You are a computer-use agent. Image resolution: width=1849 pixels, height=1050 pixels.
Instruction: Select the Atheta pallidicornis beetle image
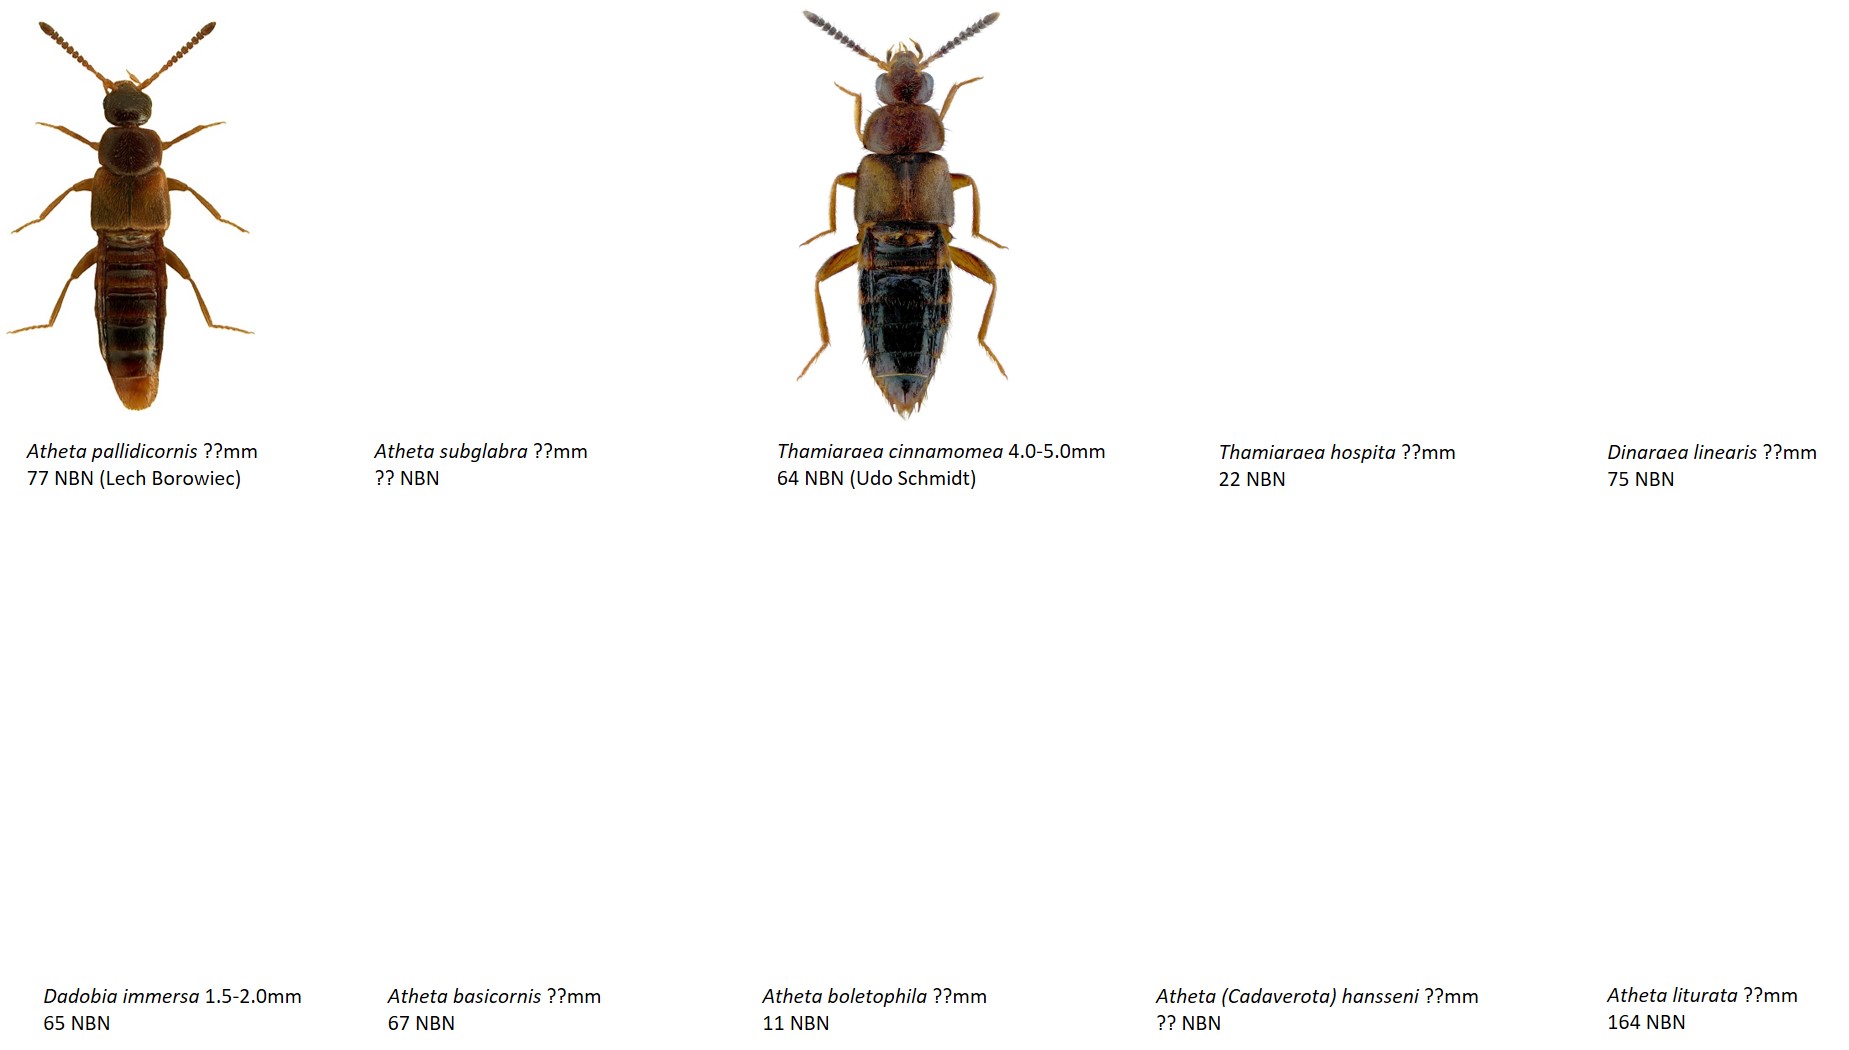coord(131,215)
